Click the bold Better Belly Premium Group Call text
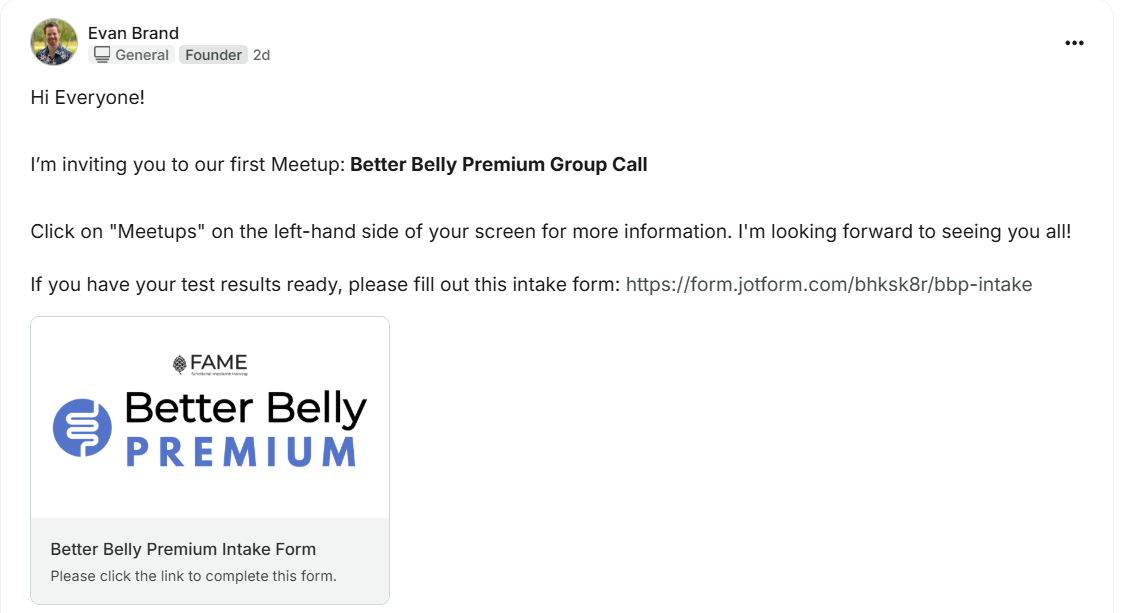The image size is (1126, 613). (498, 165)
